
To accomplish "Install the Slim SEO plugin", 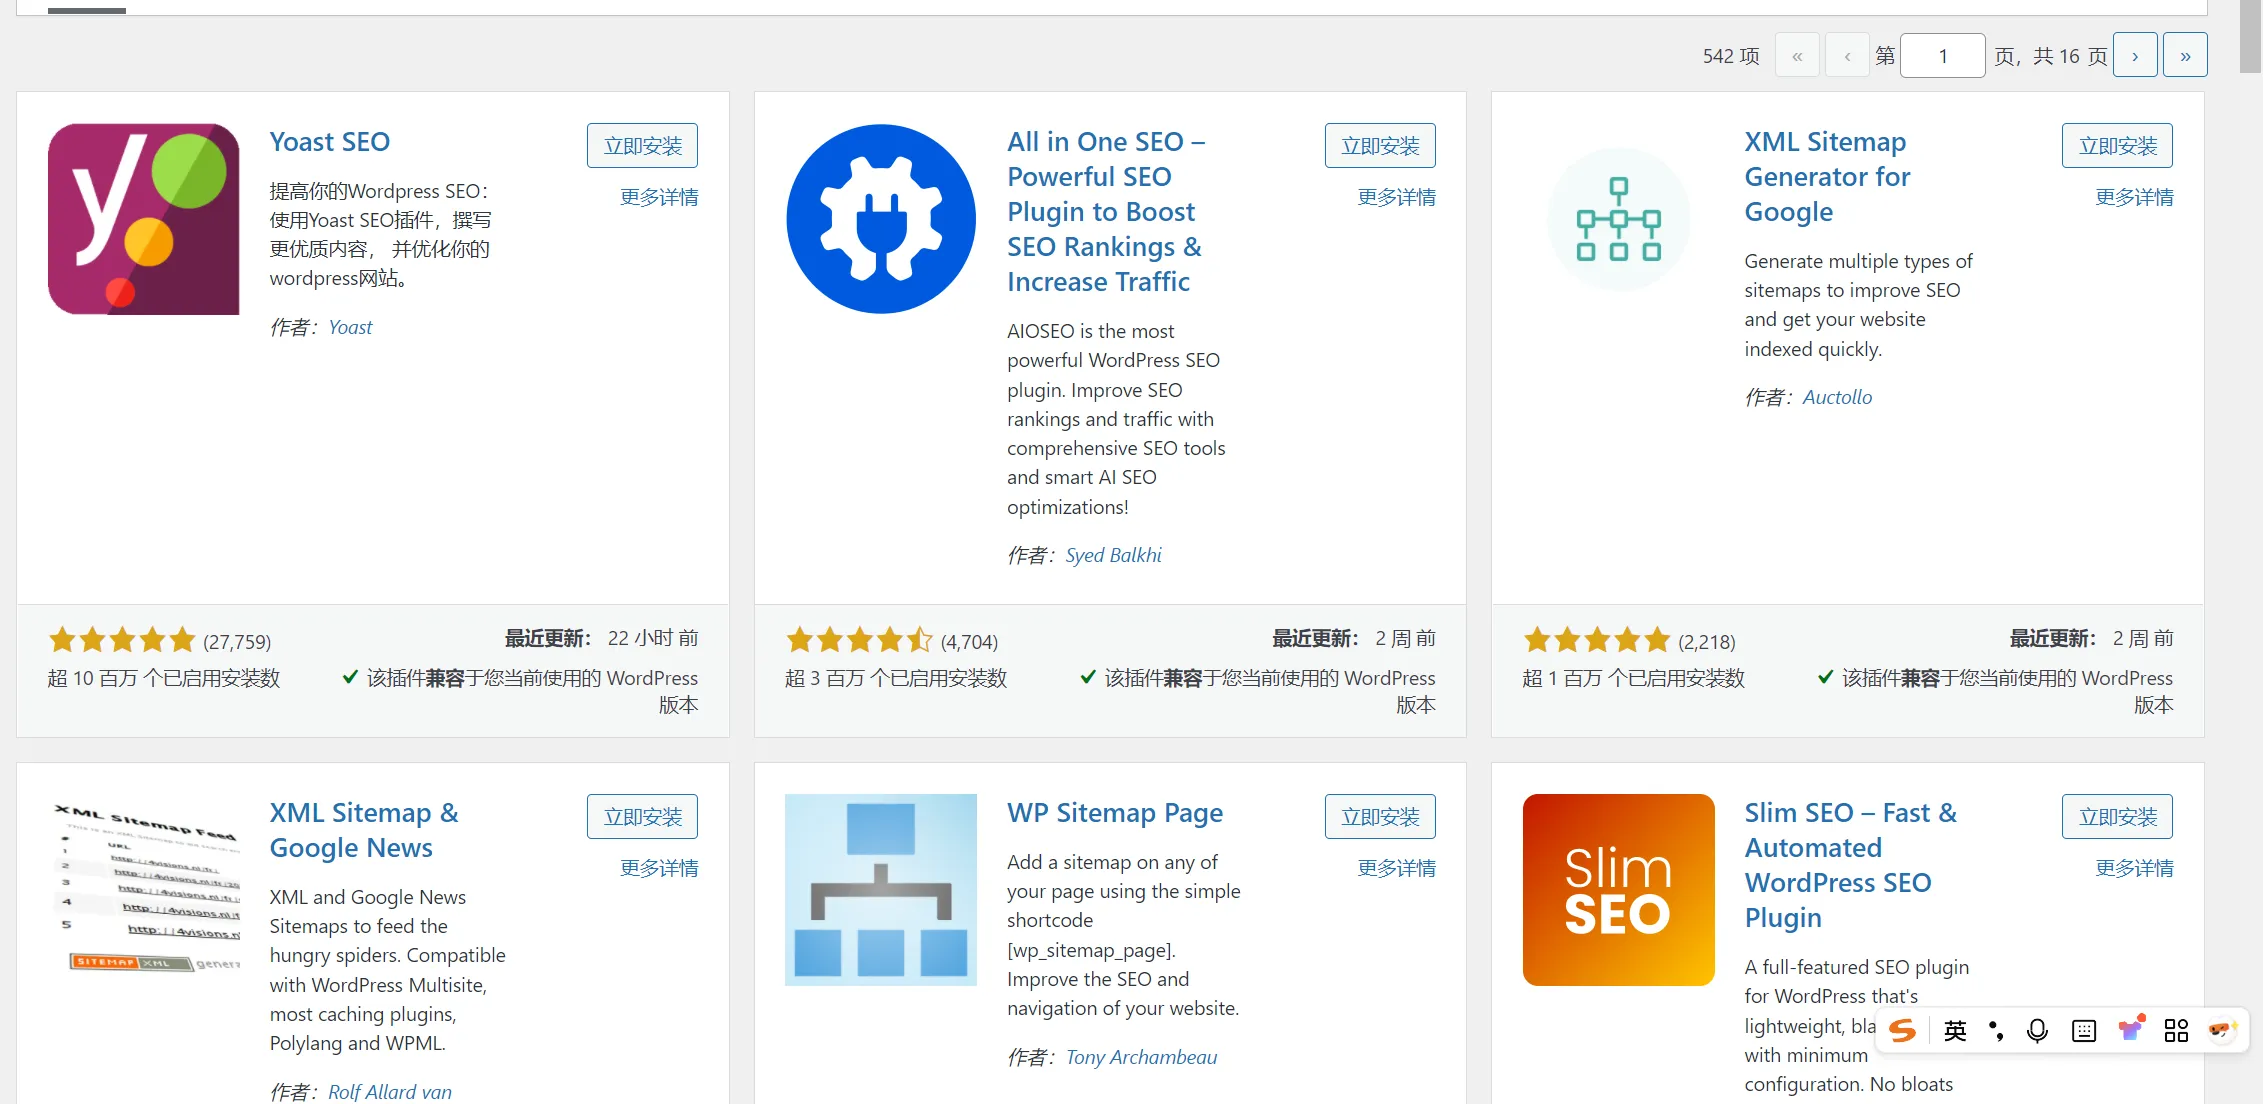I will point(2117,817).
